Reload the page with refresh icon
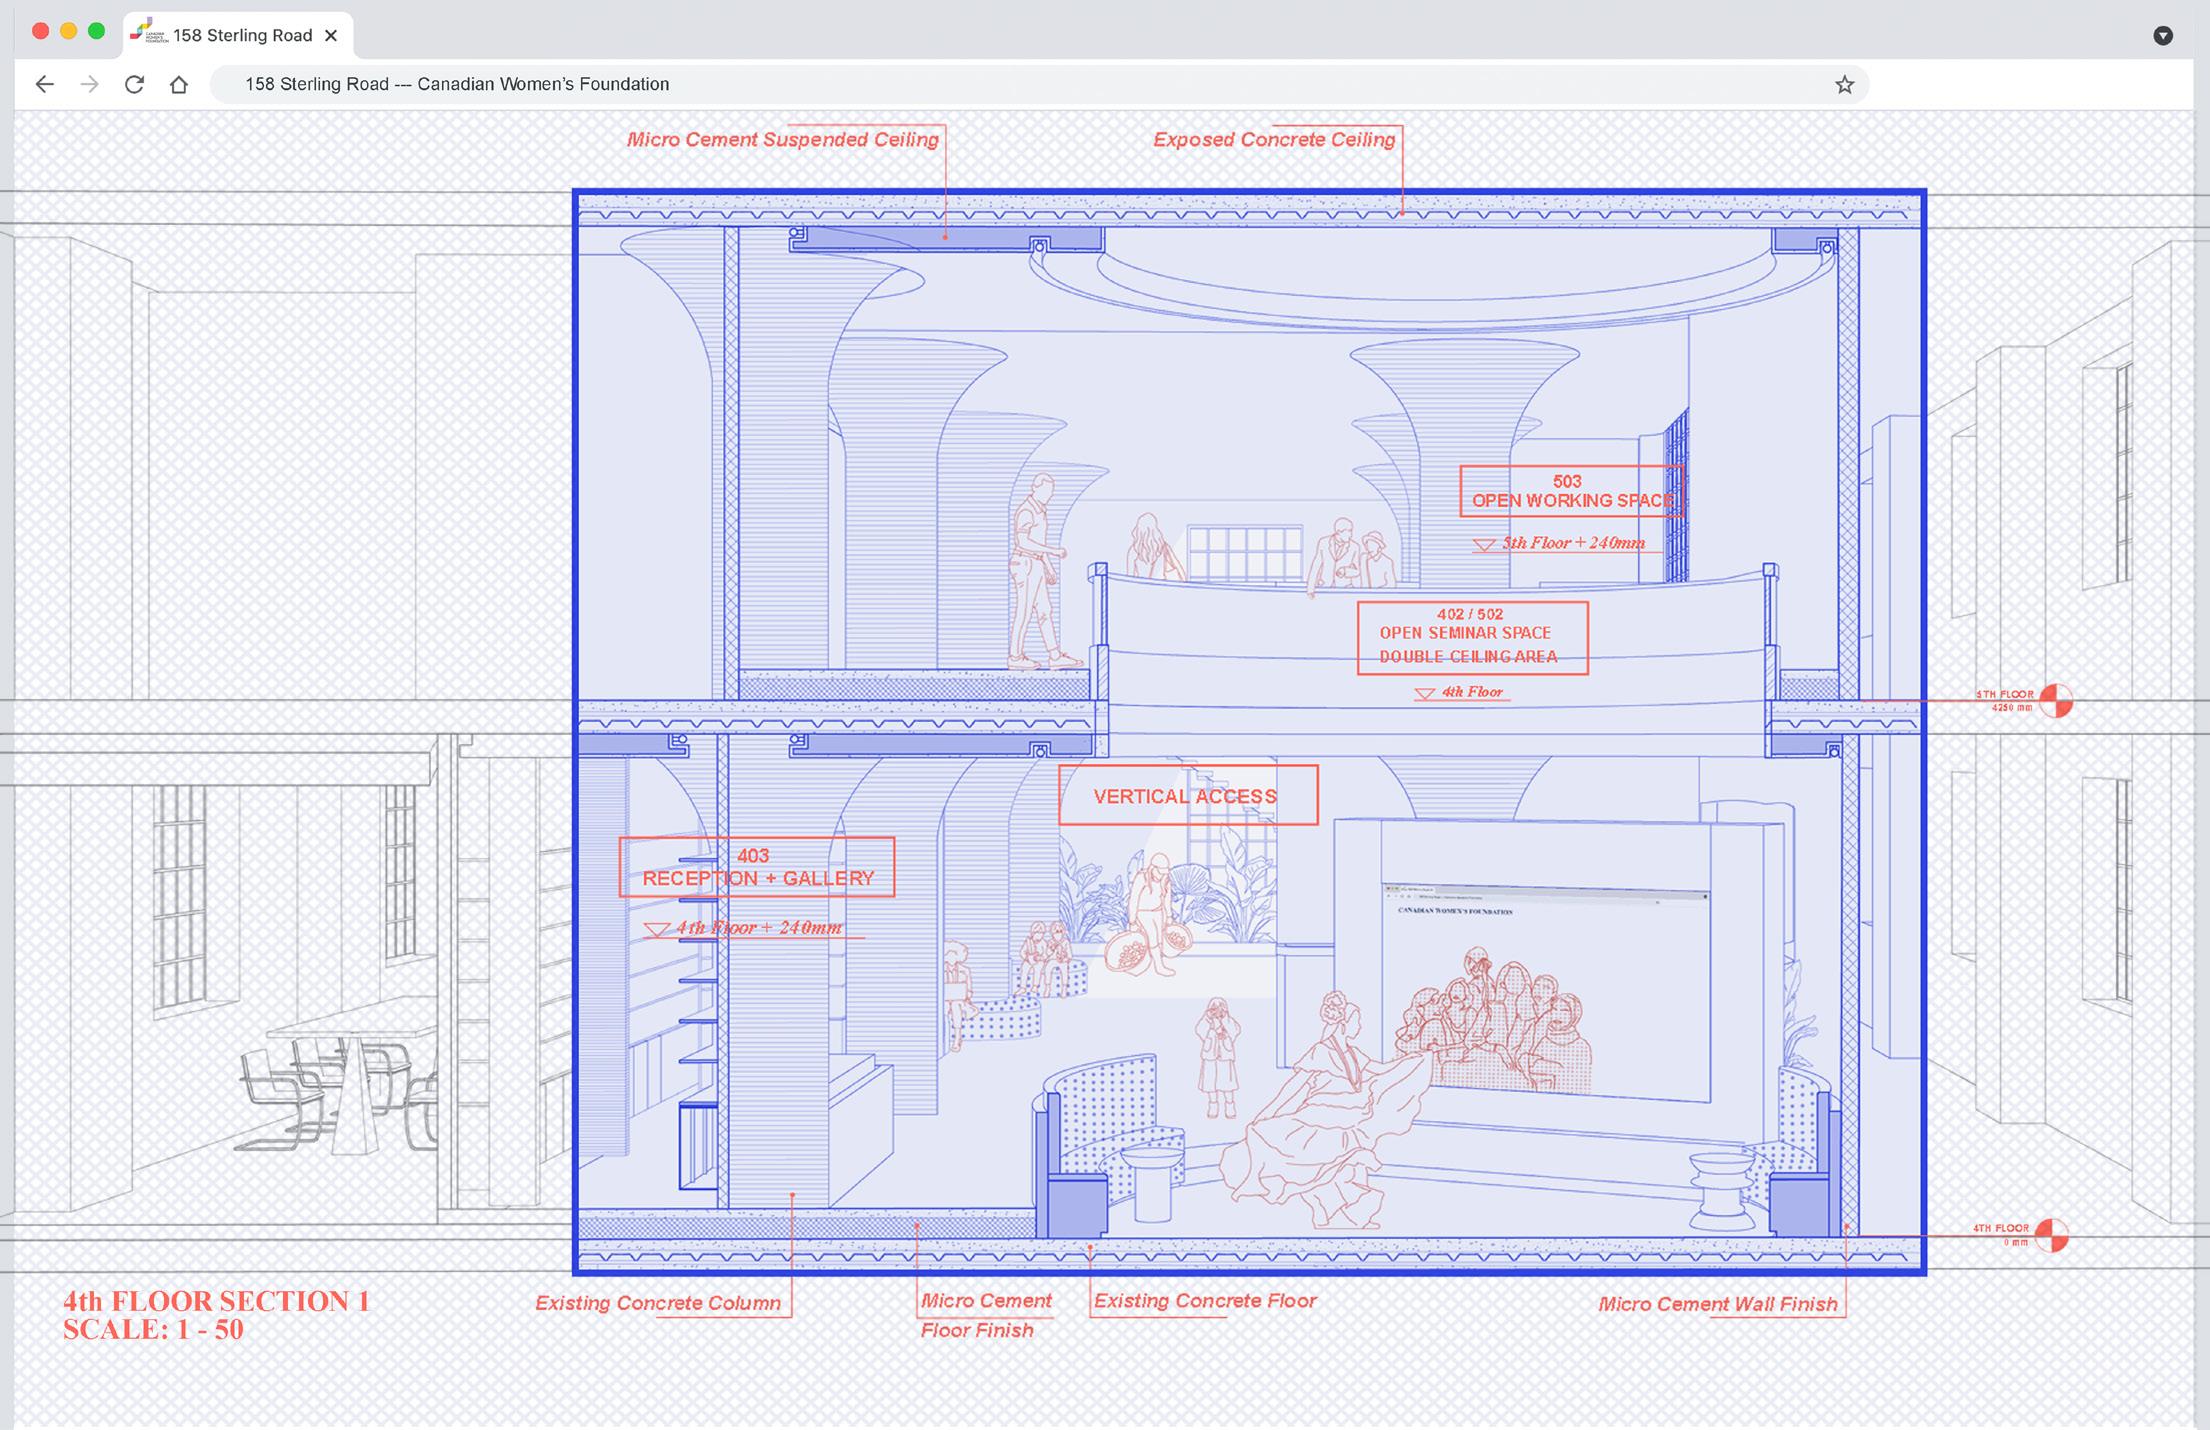Screen dimensions: 2210x1430 (x=134, y=84)
